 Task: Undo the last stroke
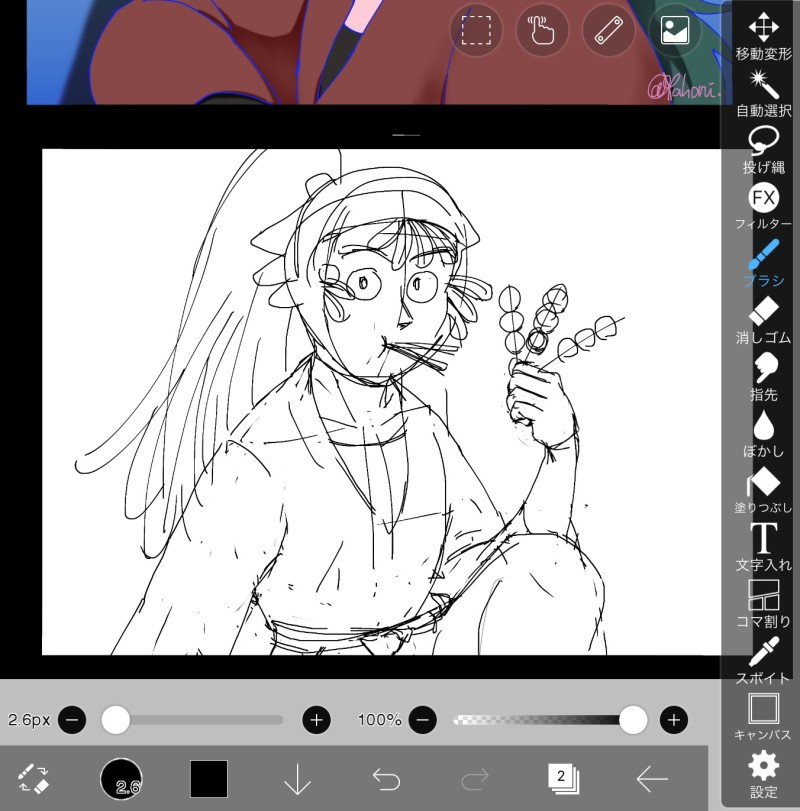(x=386, y=778)
